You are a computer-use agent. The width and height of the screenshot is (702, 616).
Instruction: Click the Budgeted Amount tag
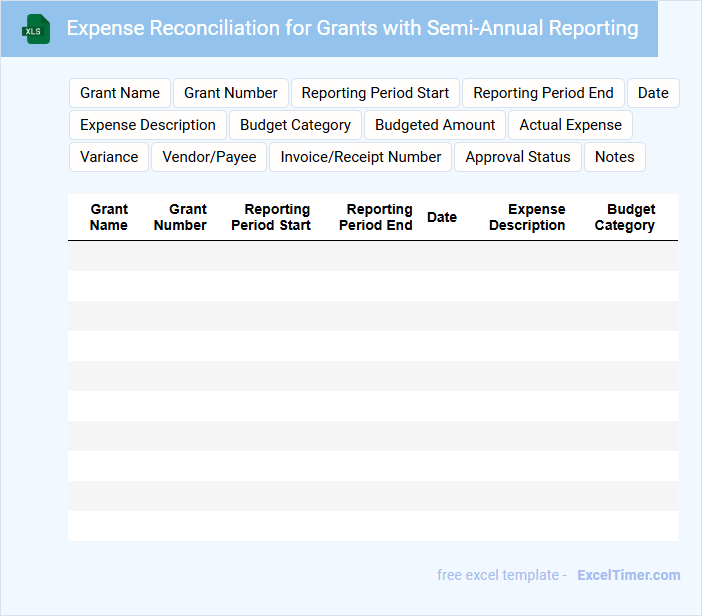click(435, 125)
